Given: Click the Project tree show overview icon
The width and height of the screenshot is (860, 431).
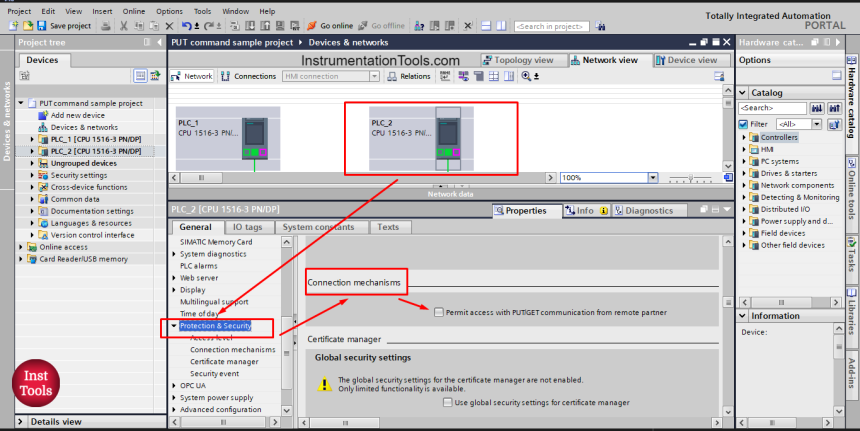Looking at the screenshot, I should point(140,76).
